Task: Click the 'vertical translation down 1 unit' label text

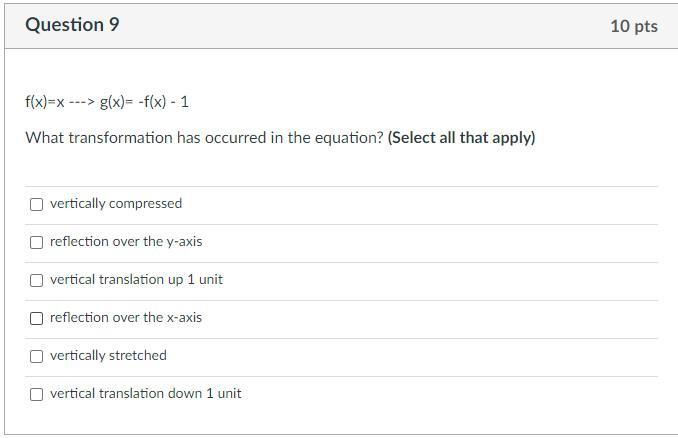Action: 146,394
